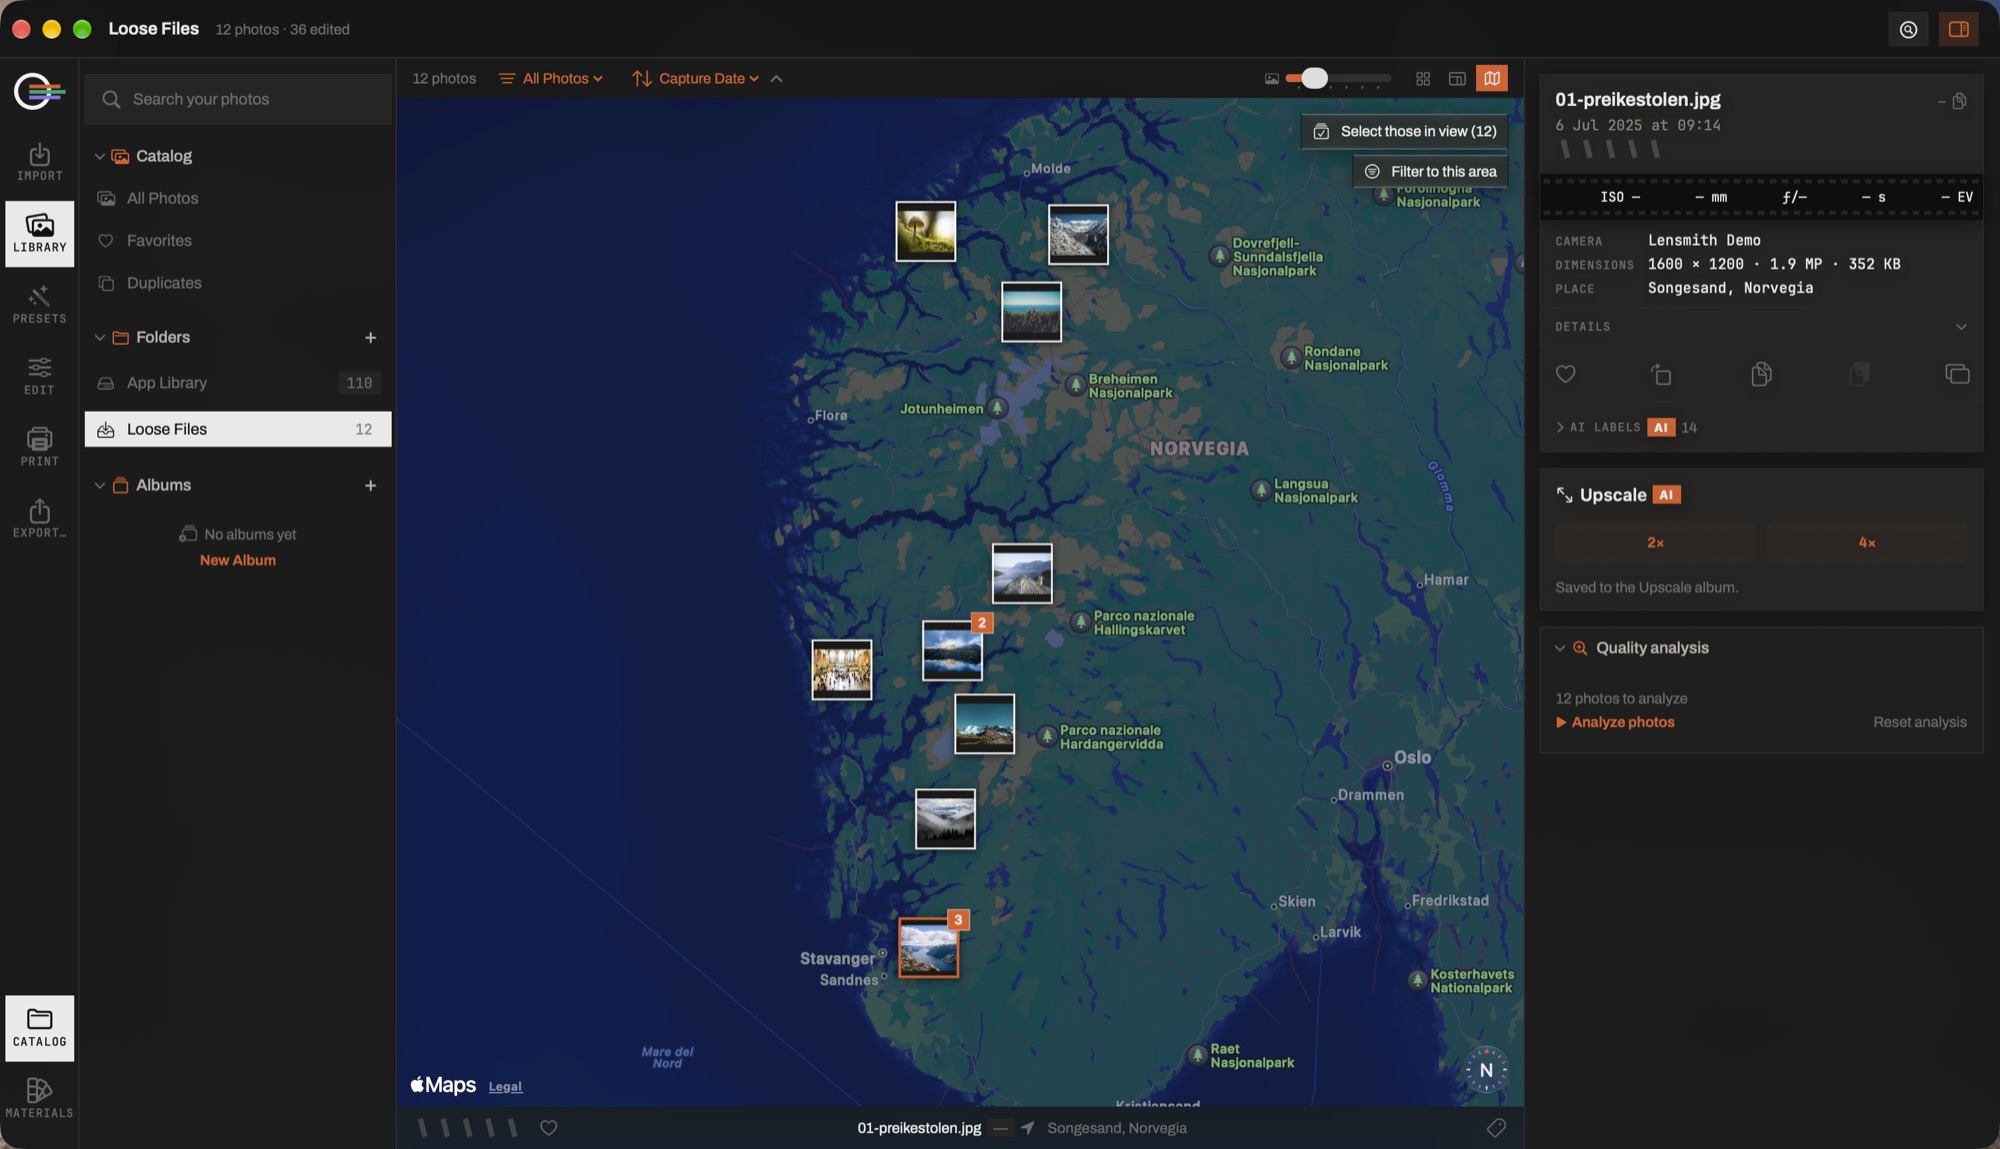Viewport: 2000px width, 1149px height.
Task: Toggle favorite heart in the bottom status bar
Action: 549,1128
